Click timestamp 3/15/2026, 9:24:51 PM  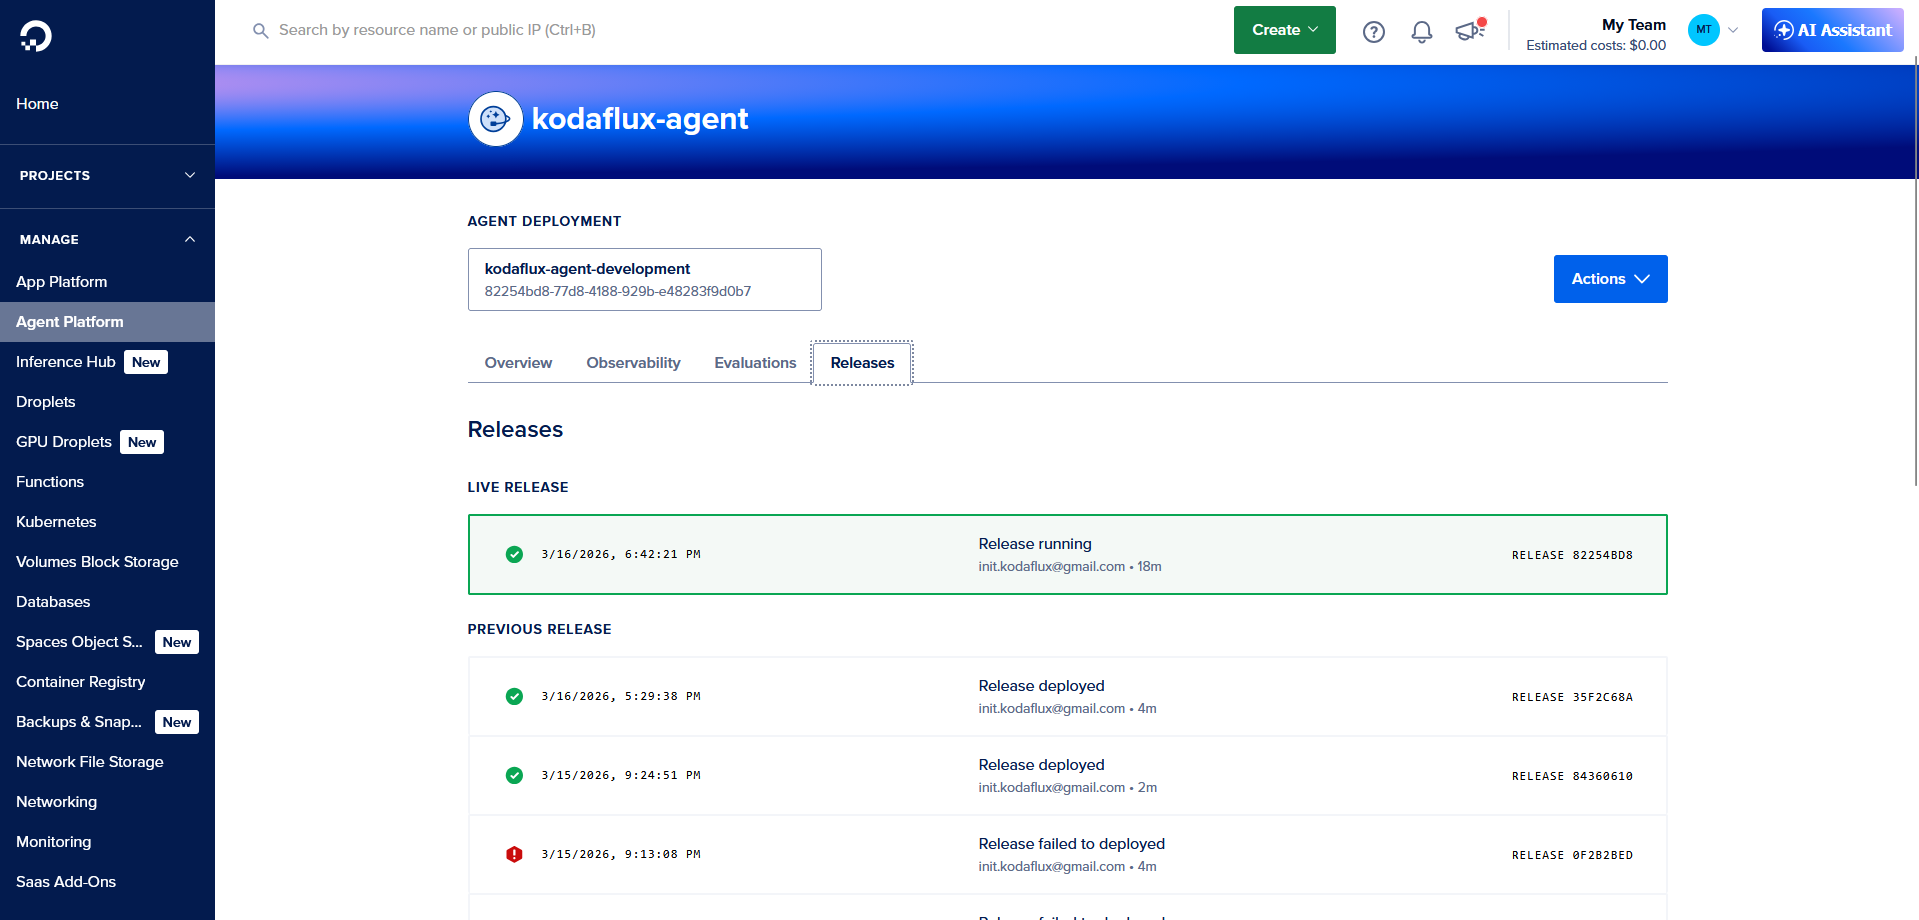tap(621, 775)
